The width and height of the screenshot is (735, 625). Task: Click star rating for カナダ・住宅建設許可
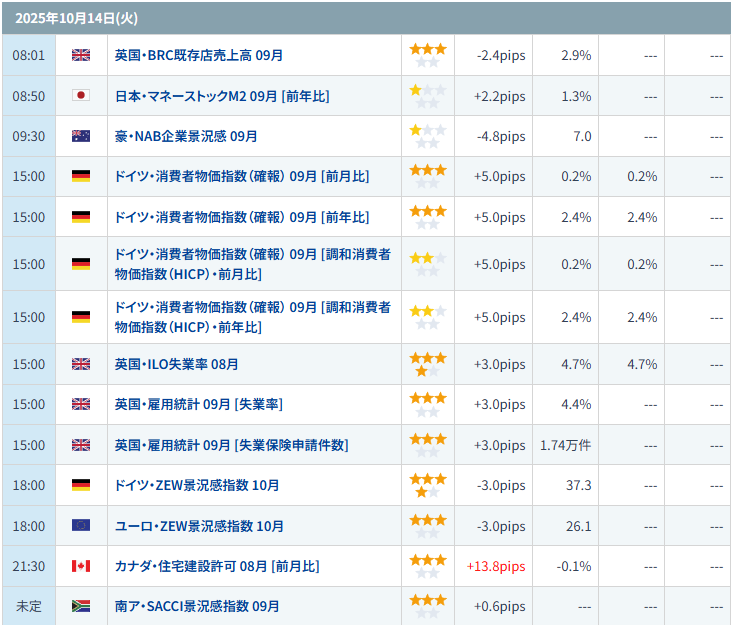click(x=427, y=566)
